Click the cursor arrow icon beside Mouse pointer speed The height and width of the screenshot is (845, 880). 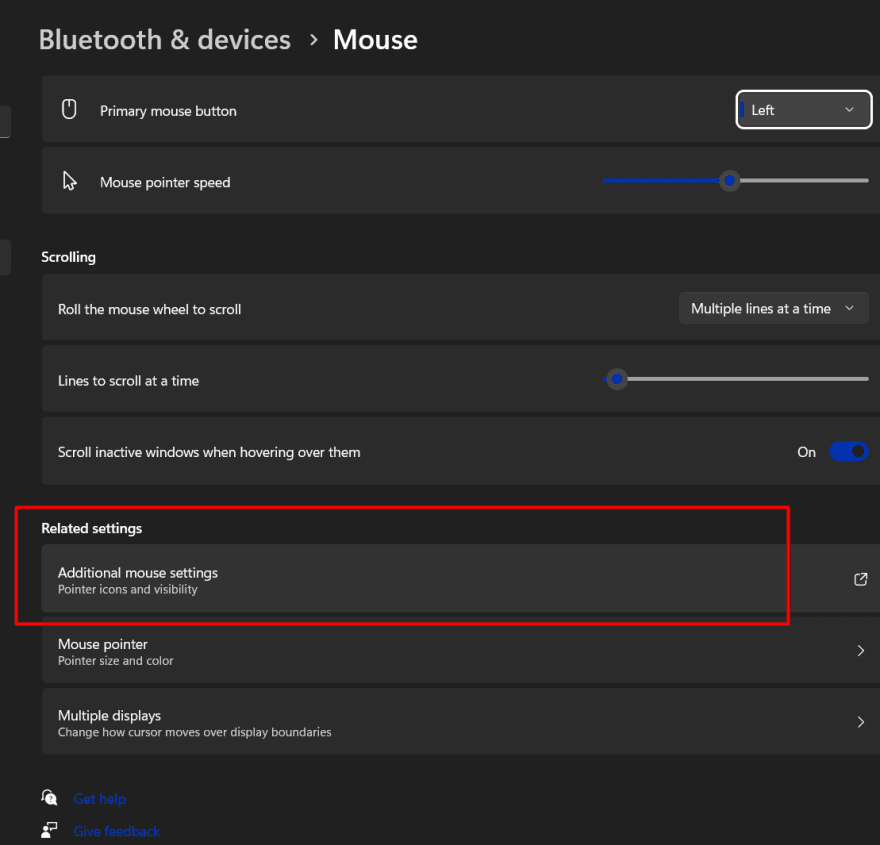70,181
